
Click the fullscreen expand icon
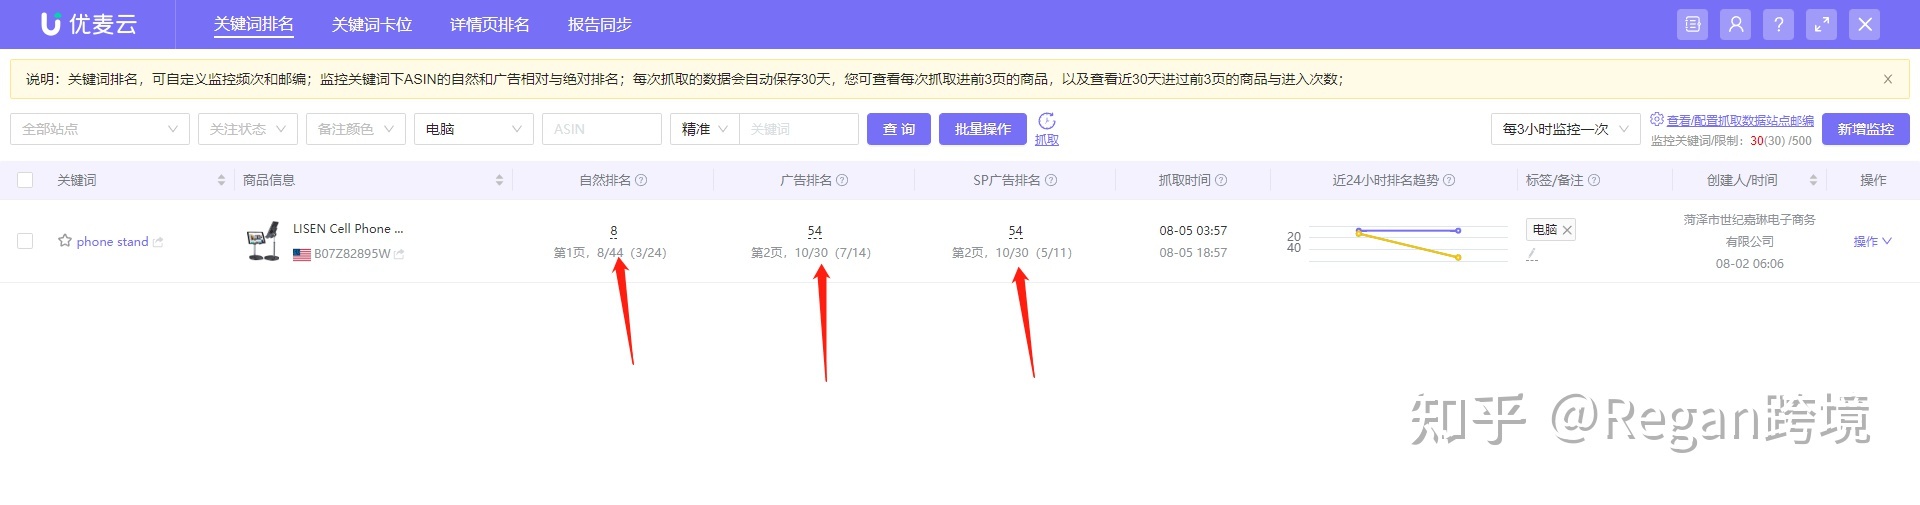[1821, 25]
